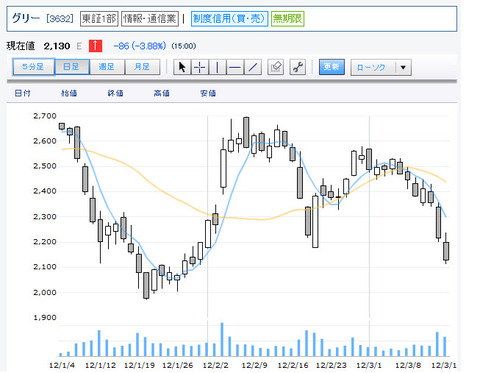
Task: Click the 12/2/16 date axis label
Action: pos(293,365)
